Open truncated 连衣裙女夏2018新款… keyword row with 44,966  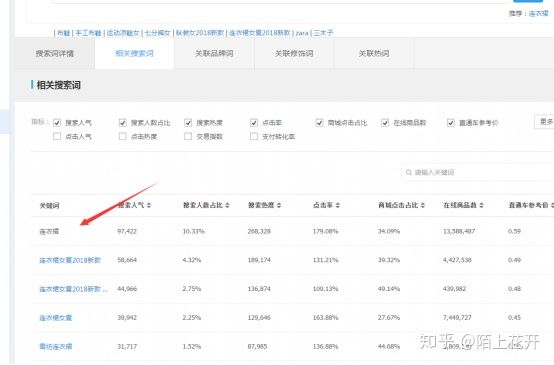coord(73,289)
